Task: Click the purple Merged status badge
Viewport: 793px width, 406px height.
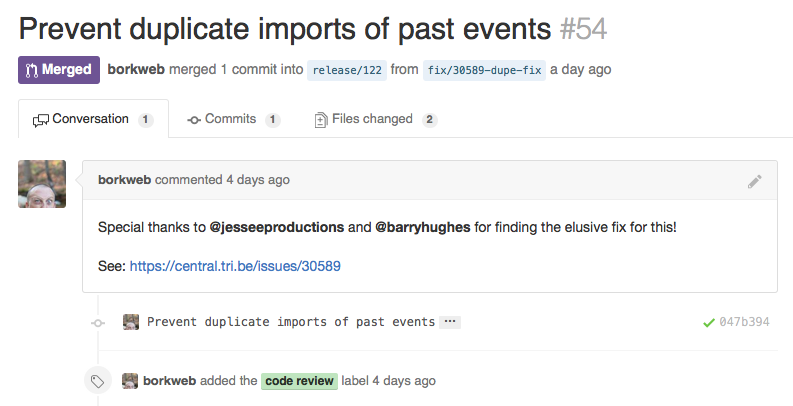Action: (x=59, y=70)
